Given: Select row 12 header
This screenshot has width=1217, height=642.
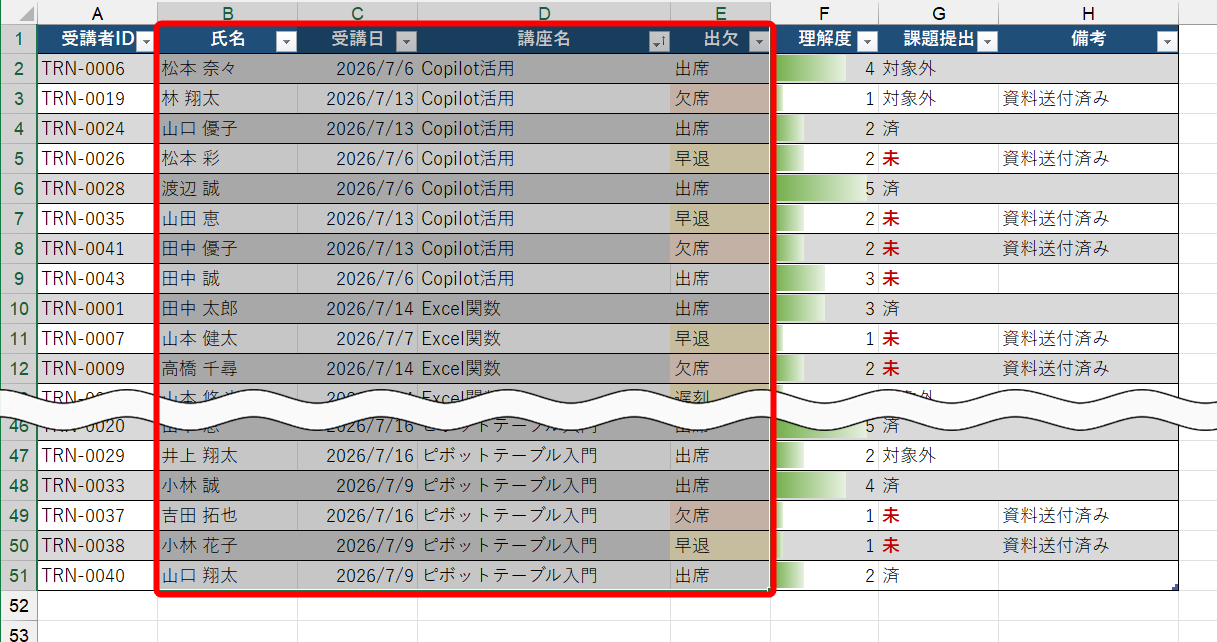Looking at the screenshot, I should click(19, 369).
